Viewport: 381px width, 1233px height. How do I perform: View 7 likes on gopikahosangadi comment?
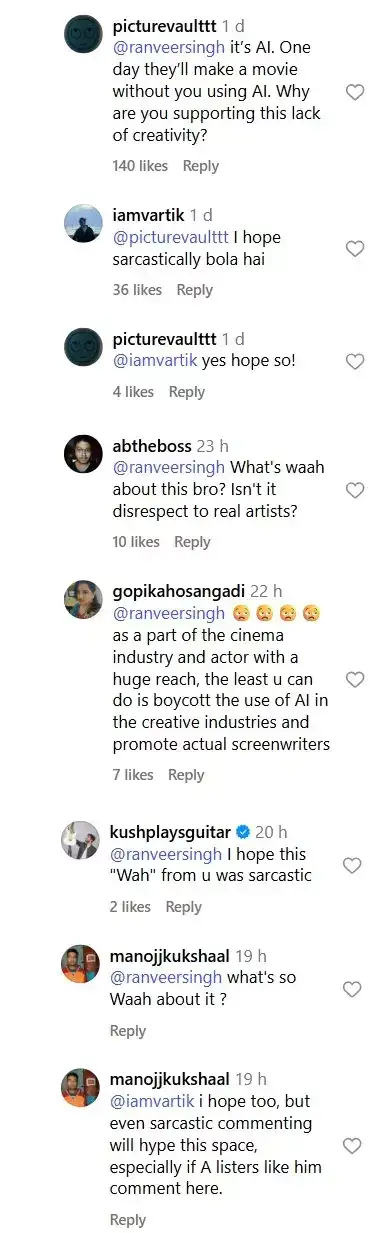(x=133, y=775)
